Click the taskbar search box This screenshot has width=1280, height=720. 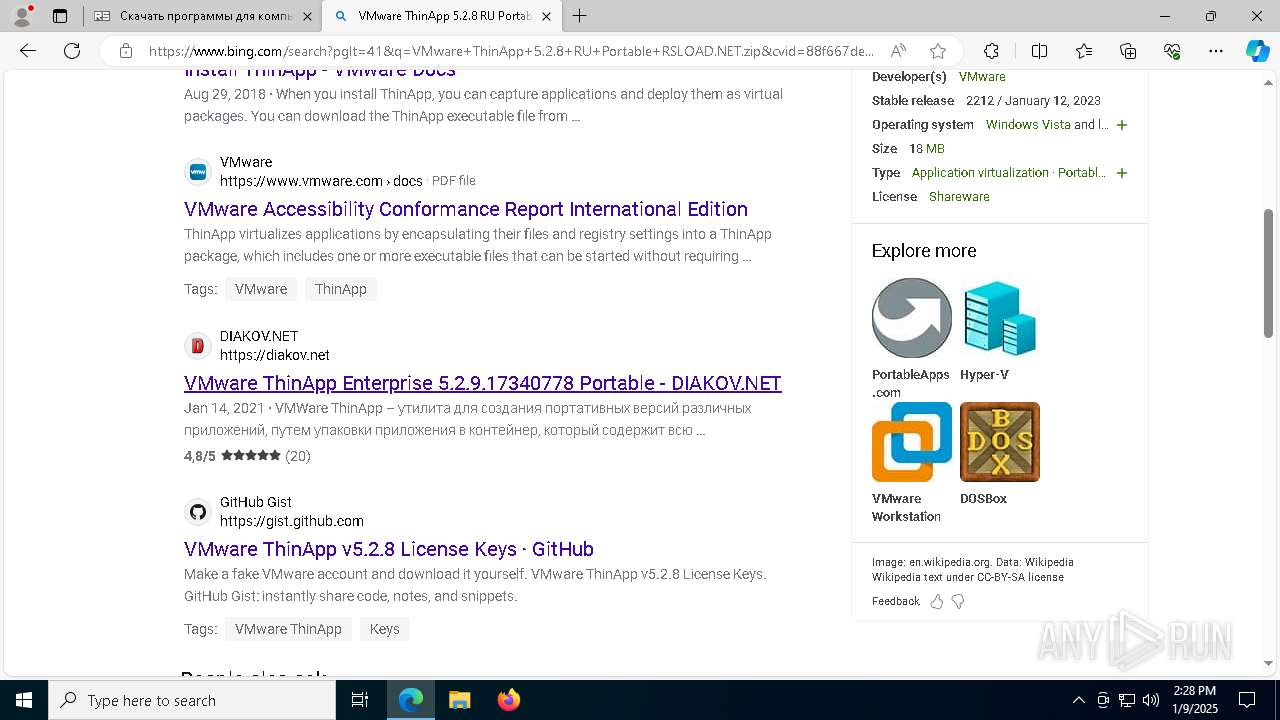point(192,700)
